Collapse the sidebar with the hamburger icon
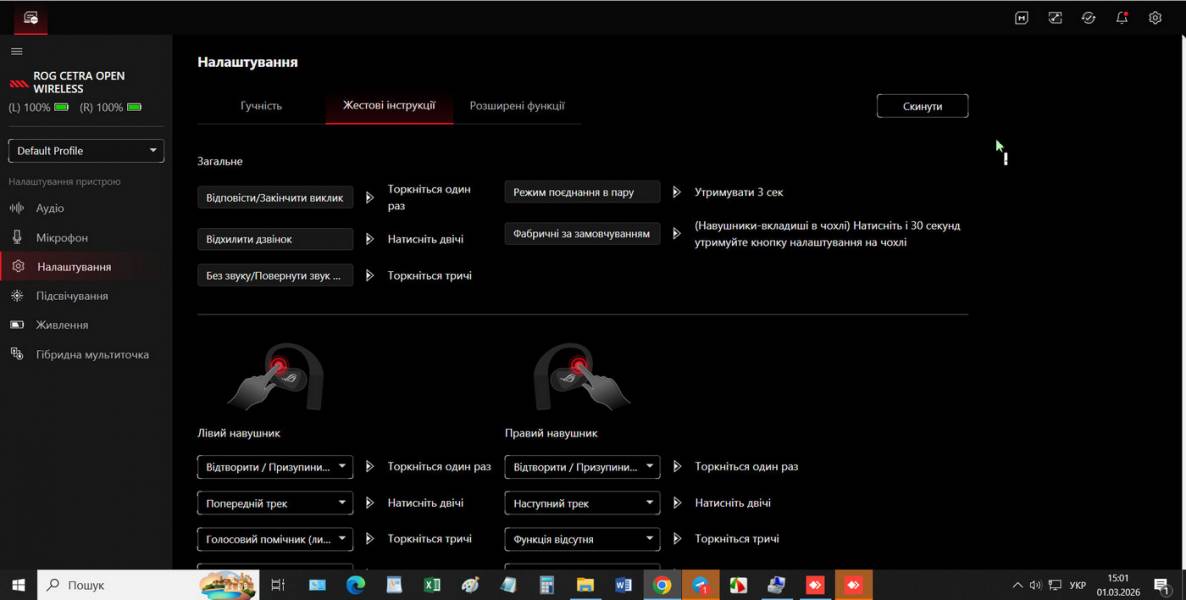The image size is (1186, 600). click(x=16, y=51)
